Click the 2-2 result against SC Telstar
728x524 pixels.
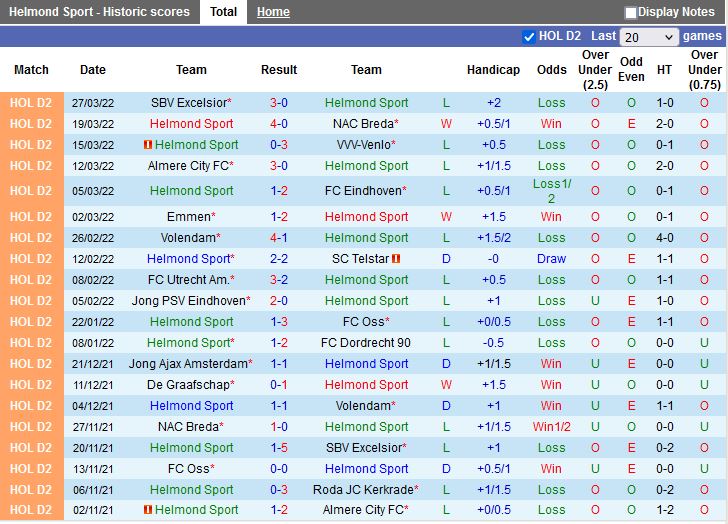[279, 259]
